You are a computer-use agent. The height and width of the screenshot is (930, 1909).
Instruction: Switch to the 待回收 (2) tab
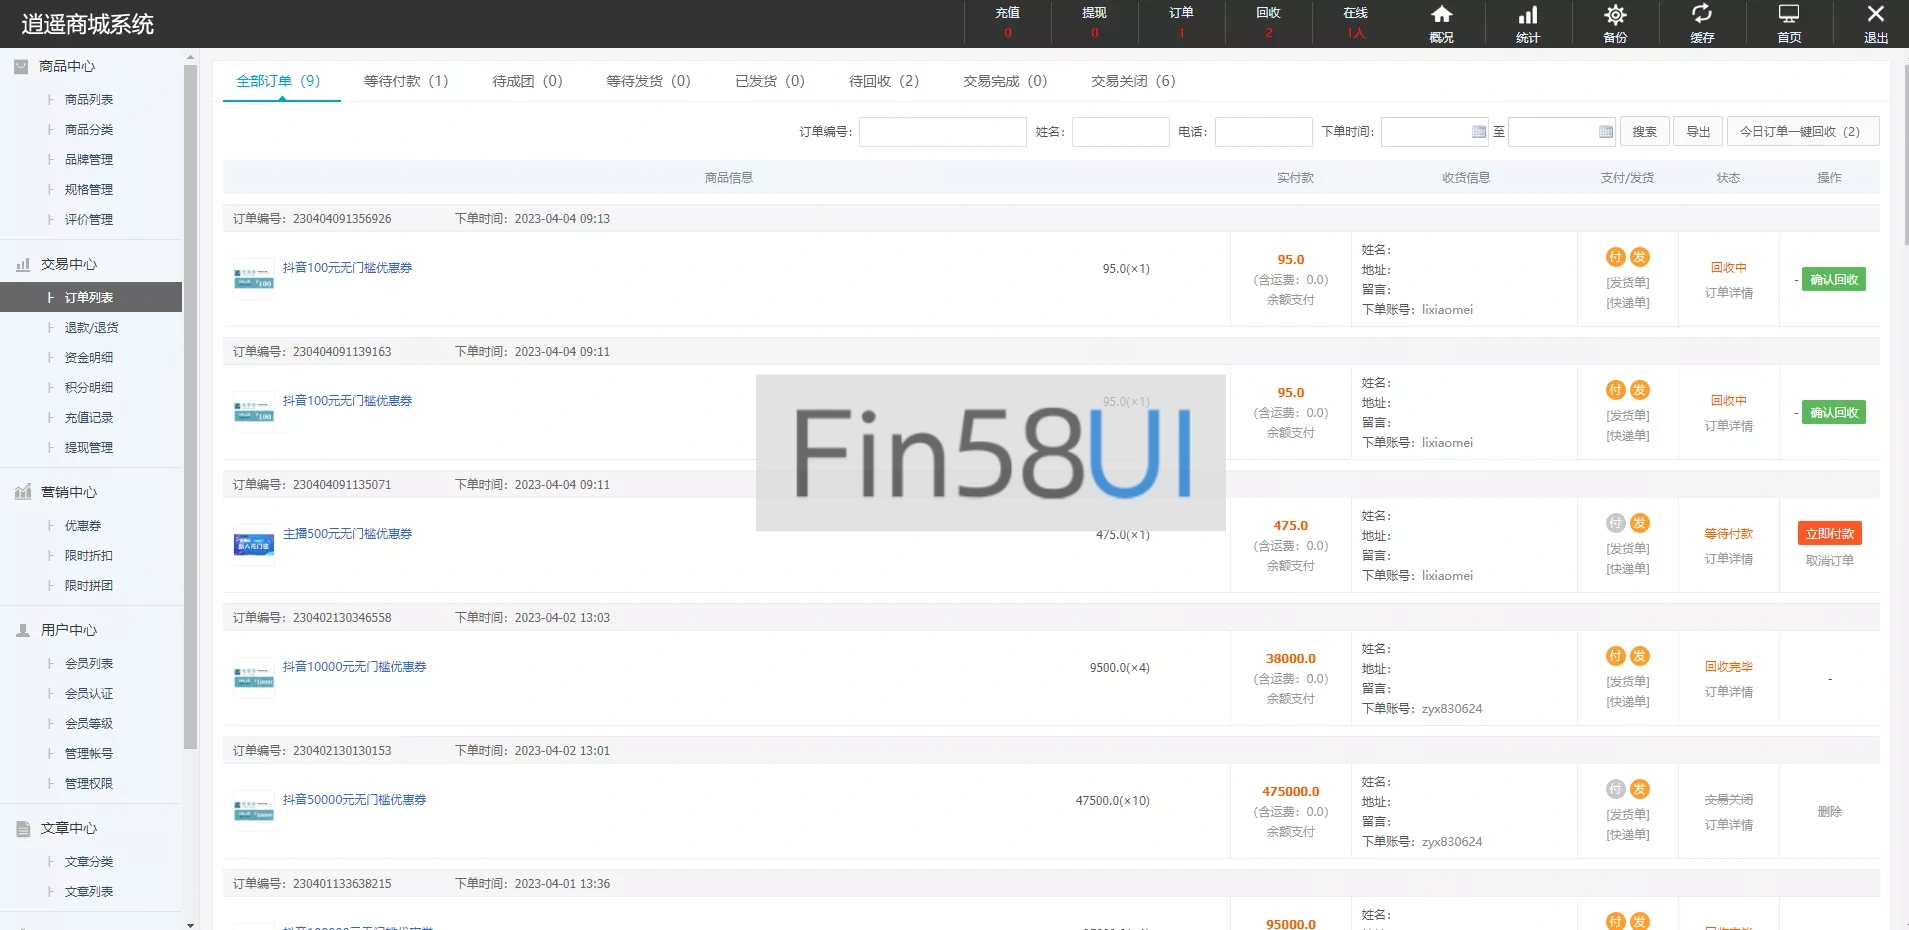tap(883, 81)
